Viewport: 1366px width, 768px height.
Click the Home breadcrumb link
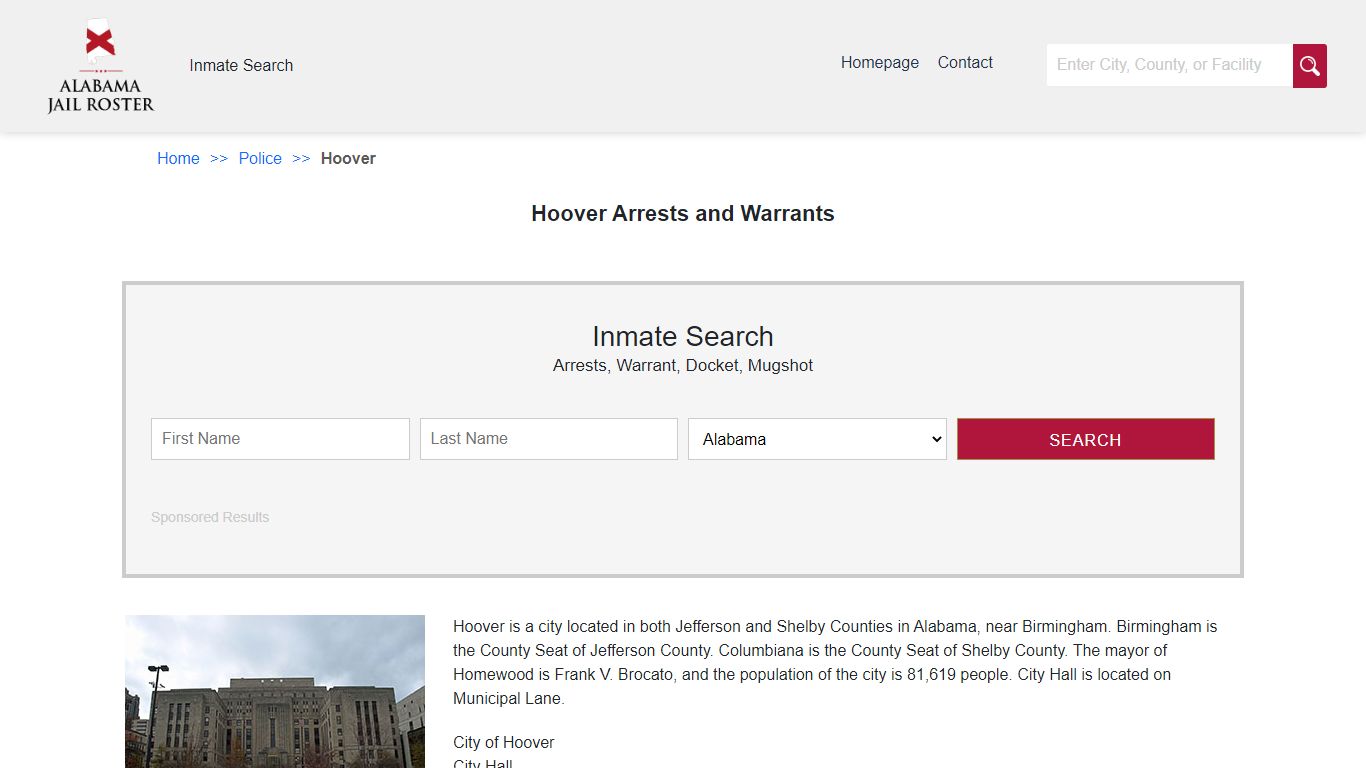click(x=178, y=158)
